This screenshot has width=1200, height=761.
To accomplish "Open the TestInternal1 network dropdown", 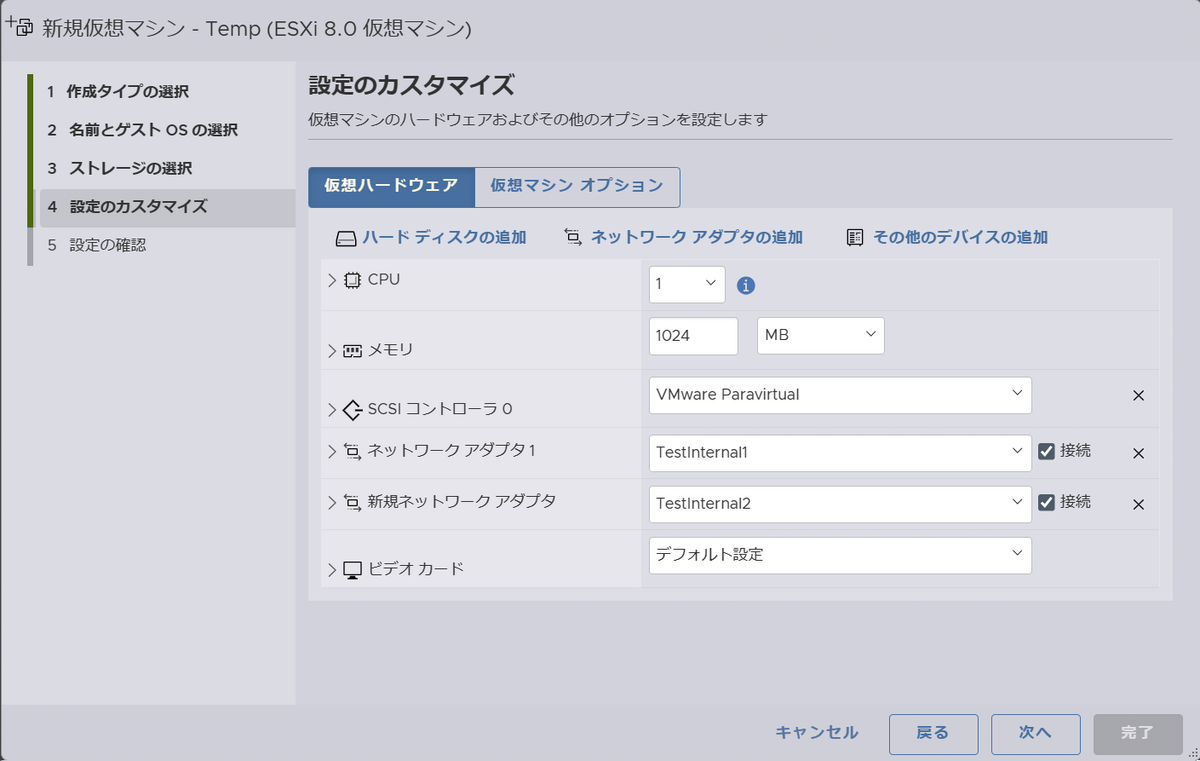I will (x=840, y=453).
